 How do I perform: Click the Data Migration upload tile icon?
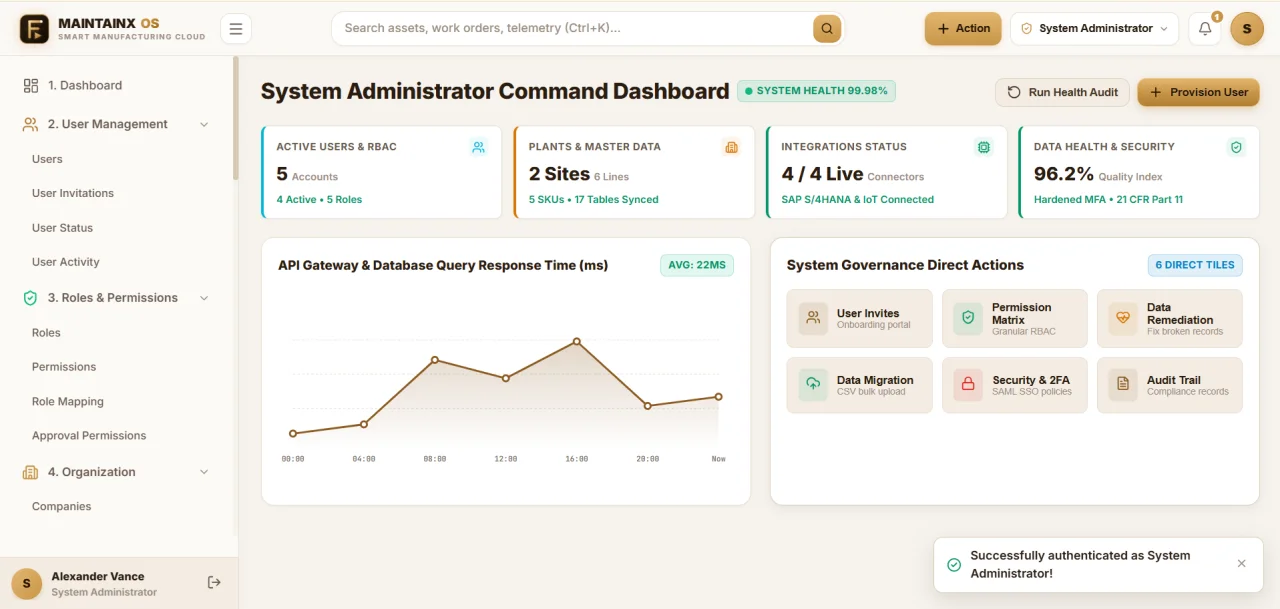click(814, 385)
